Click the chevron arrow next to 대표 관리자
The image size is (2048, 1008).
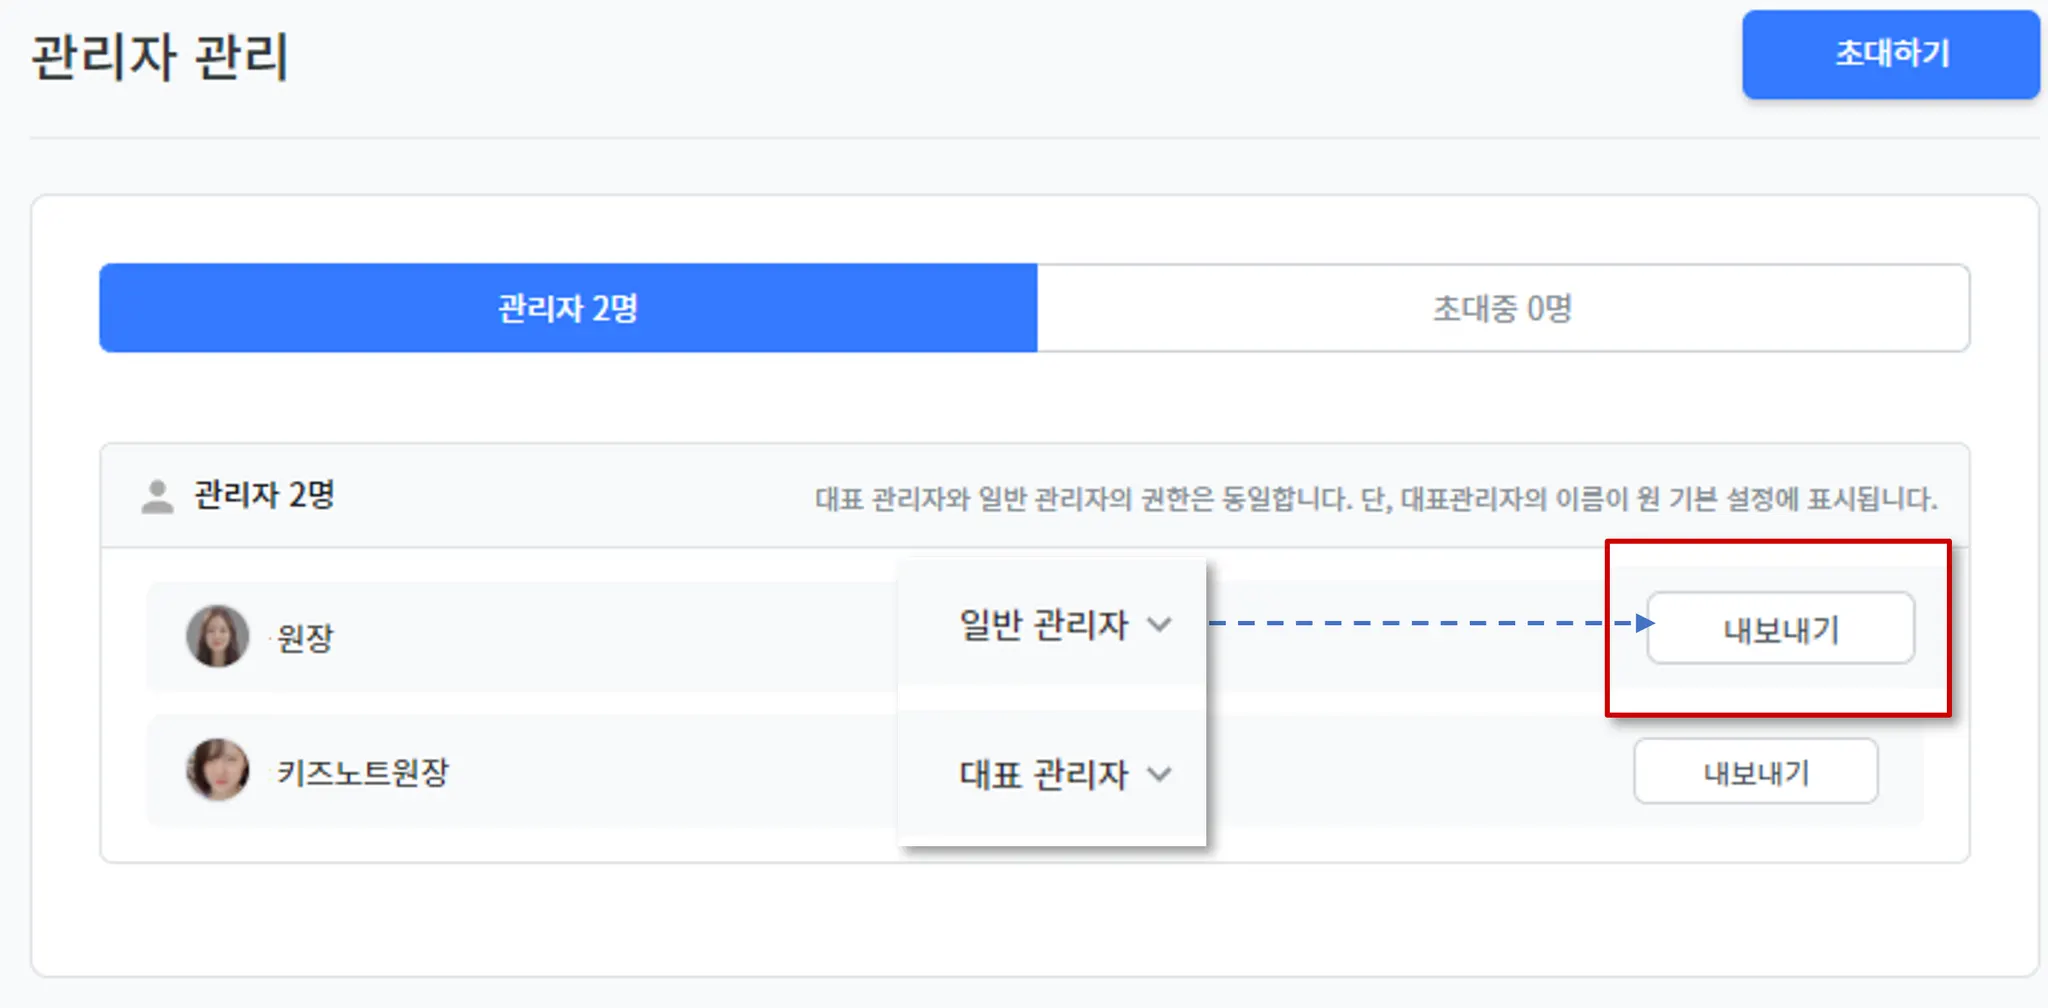coord(1159,774)
